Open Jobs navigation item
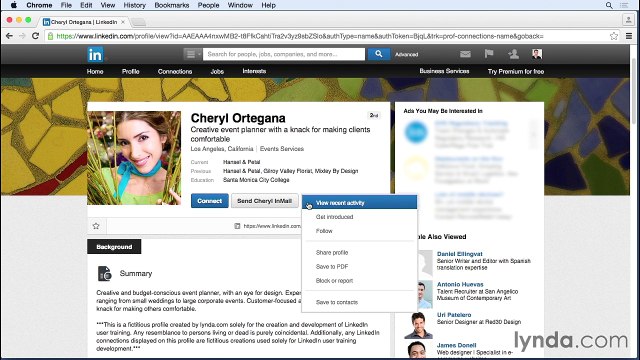The width and height of the screenshot is (640, 360). [217, 71]
